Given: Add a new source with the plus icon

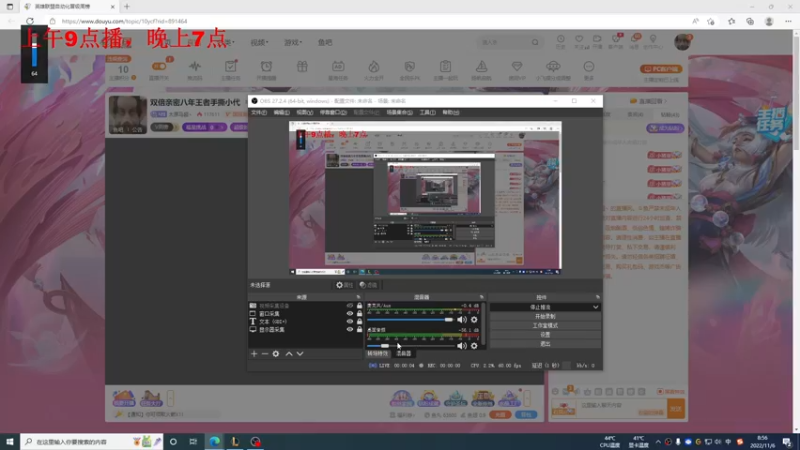Looking at the screenshot, I should pos(254,354).
